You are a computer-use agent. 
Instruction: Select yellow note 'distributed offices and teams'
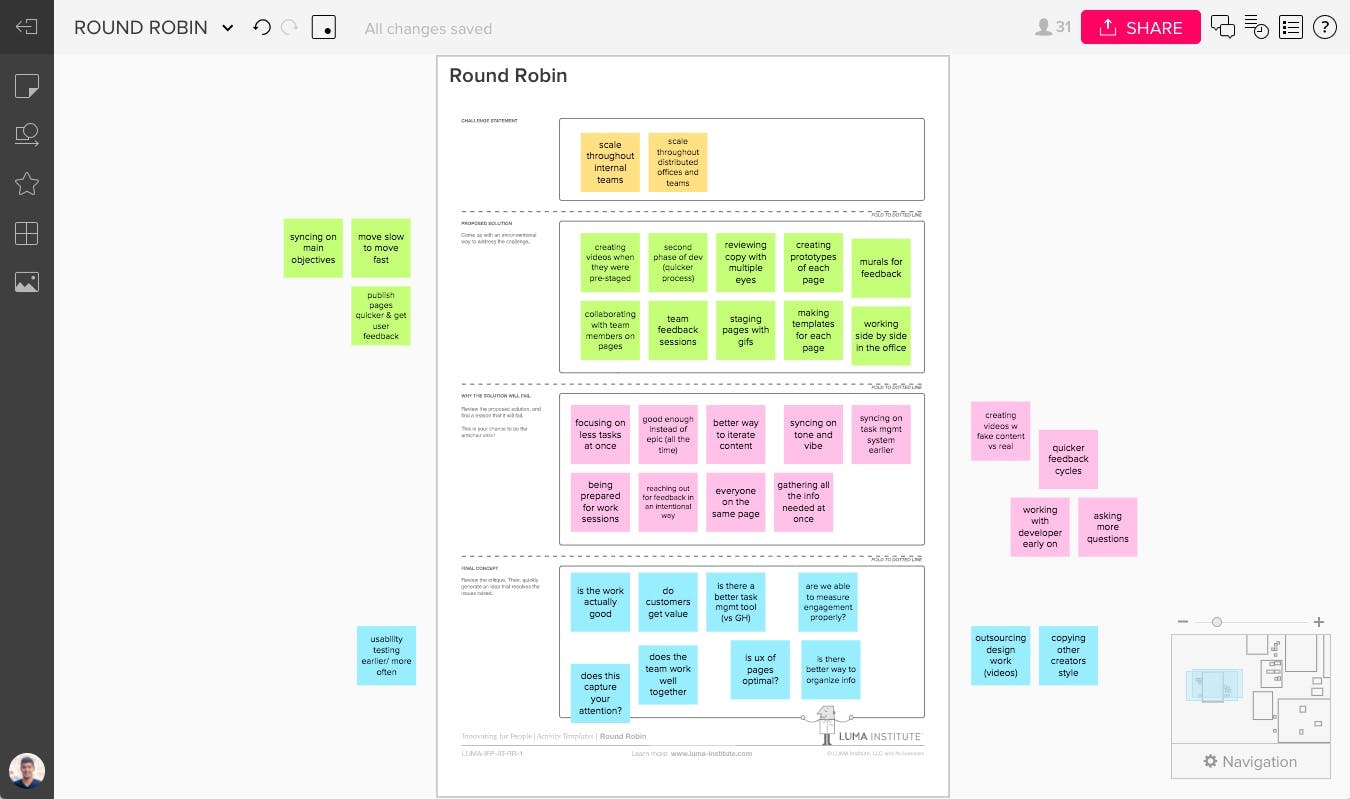tap(677, 162)
